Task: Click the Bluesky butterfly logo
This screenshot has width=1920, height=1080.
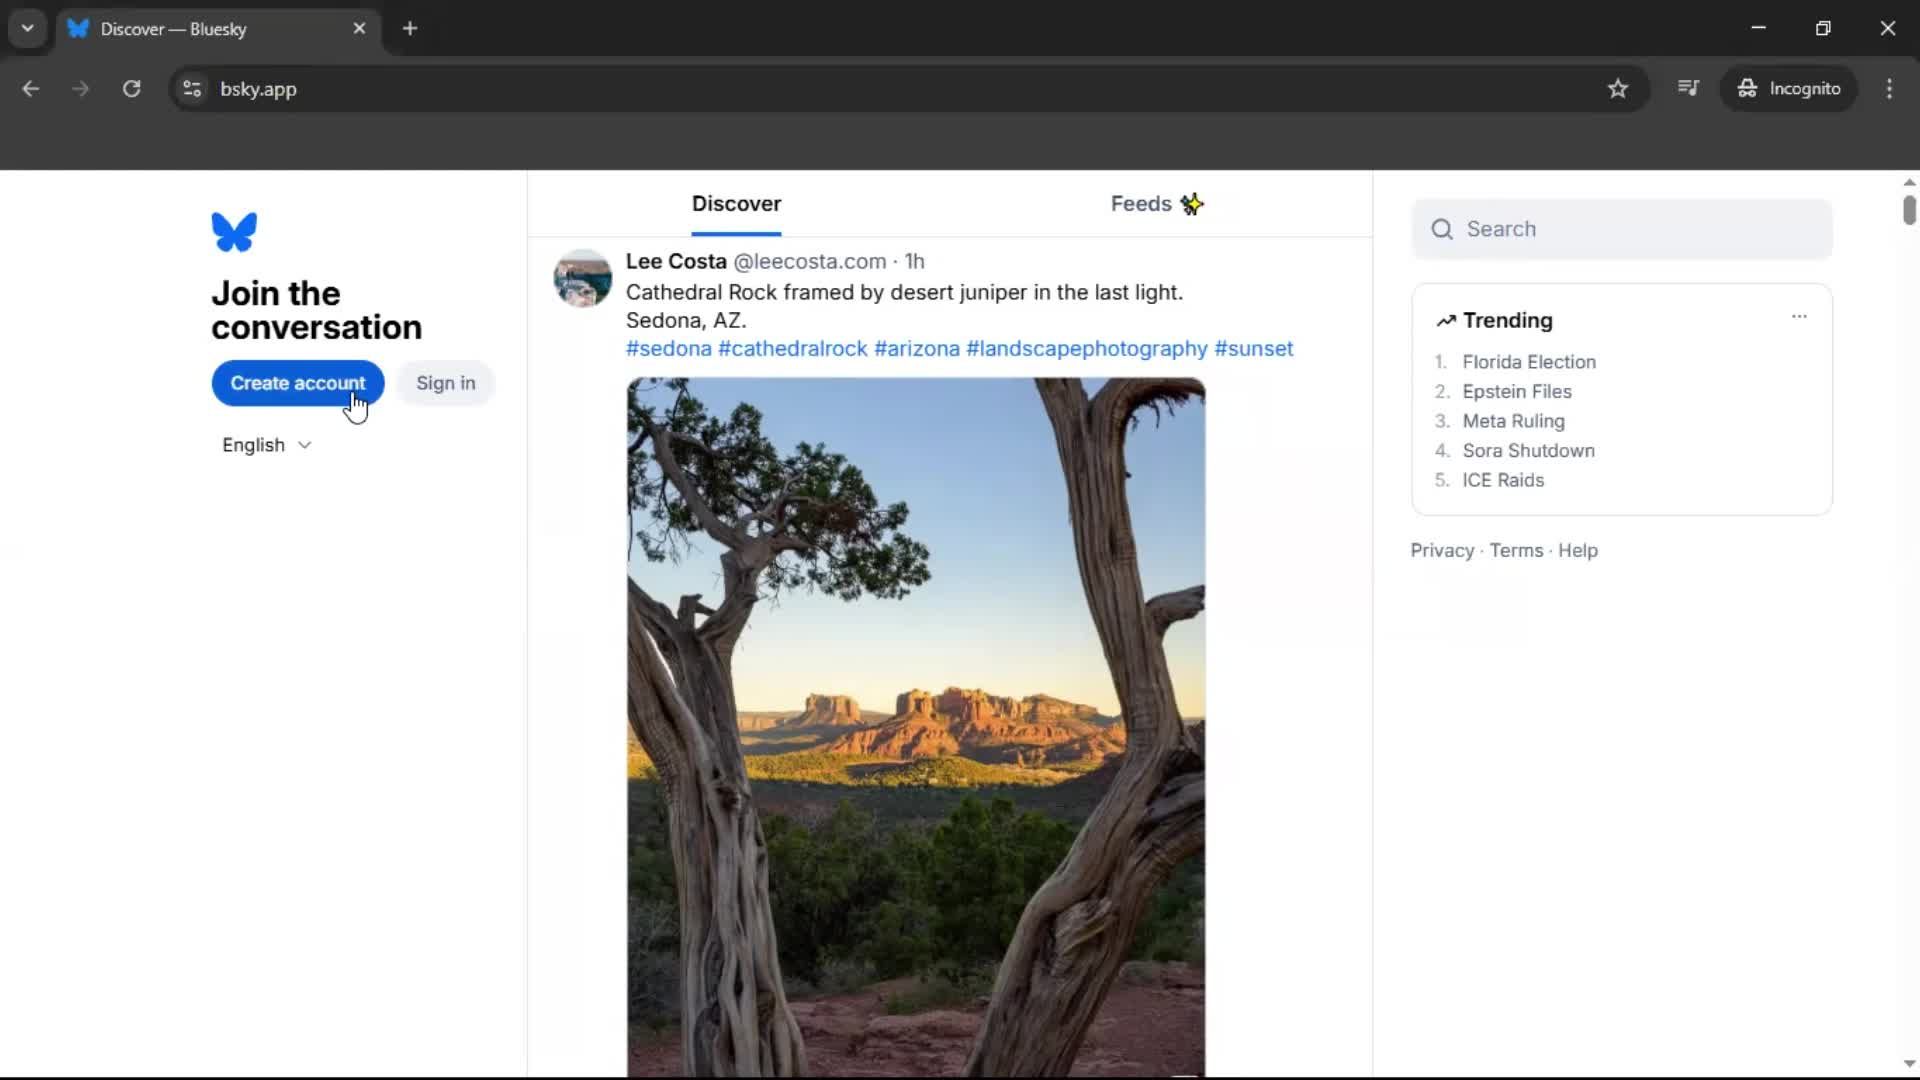Action: pyautogui.click(x=233, y=232)
